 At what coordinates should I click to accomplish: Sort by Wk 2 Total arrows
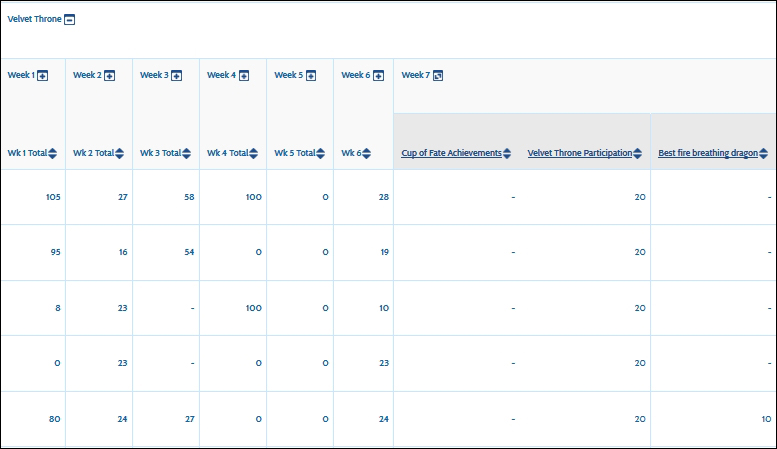pyautogui.click(x=119, y=154)
